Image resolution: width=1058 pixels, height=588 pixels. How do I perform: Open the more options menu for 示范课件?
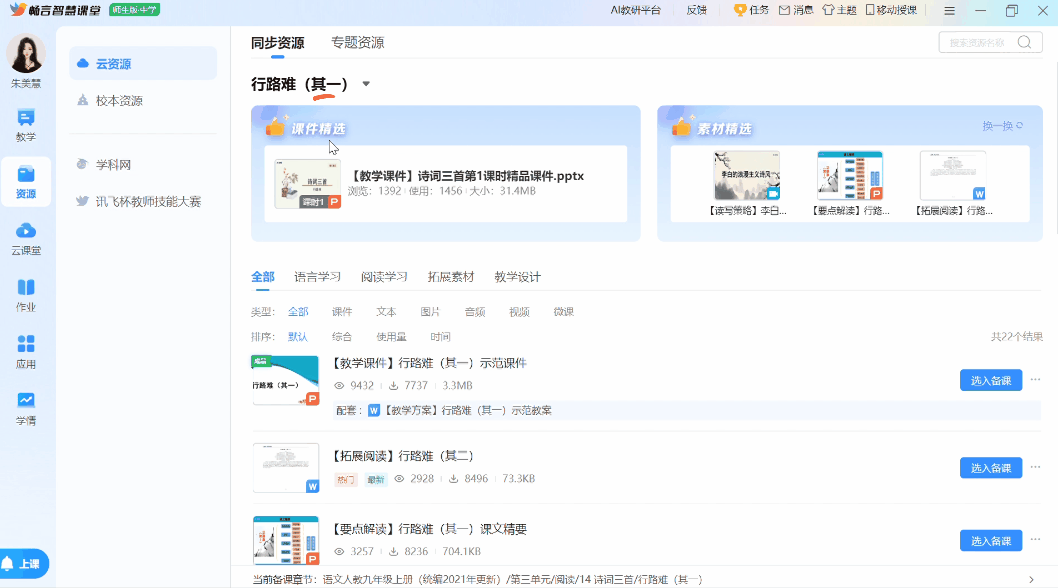(1035, 379)
